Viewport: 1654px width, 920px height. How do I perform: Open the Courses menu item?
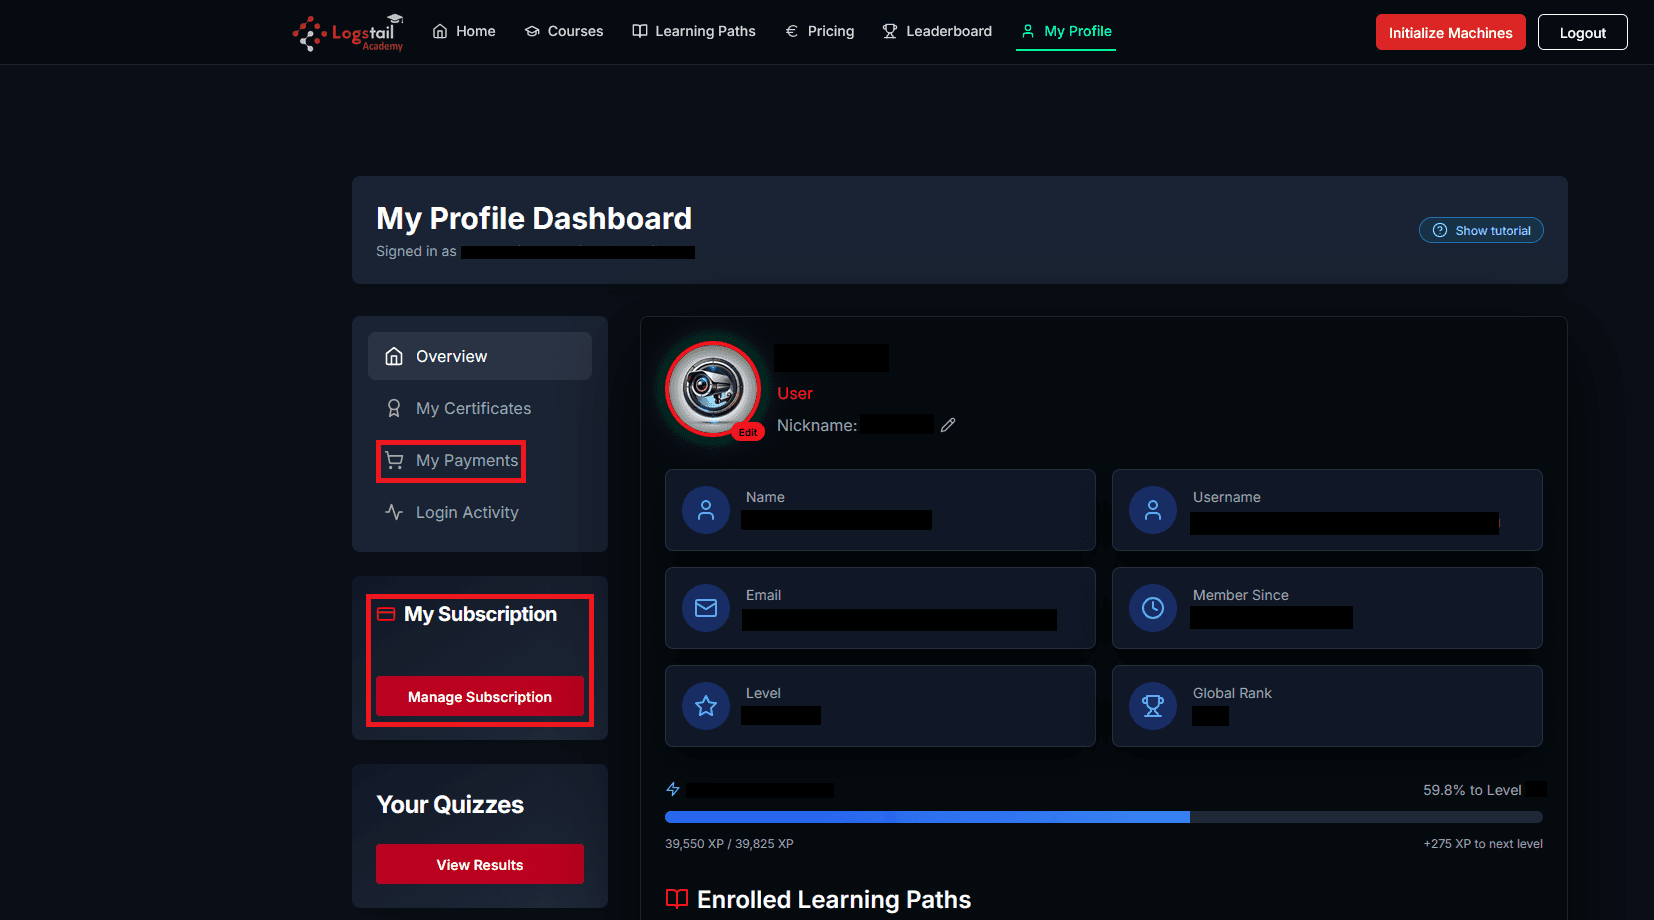pos(564,31)
